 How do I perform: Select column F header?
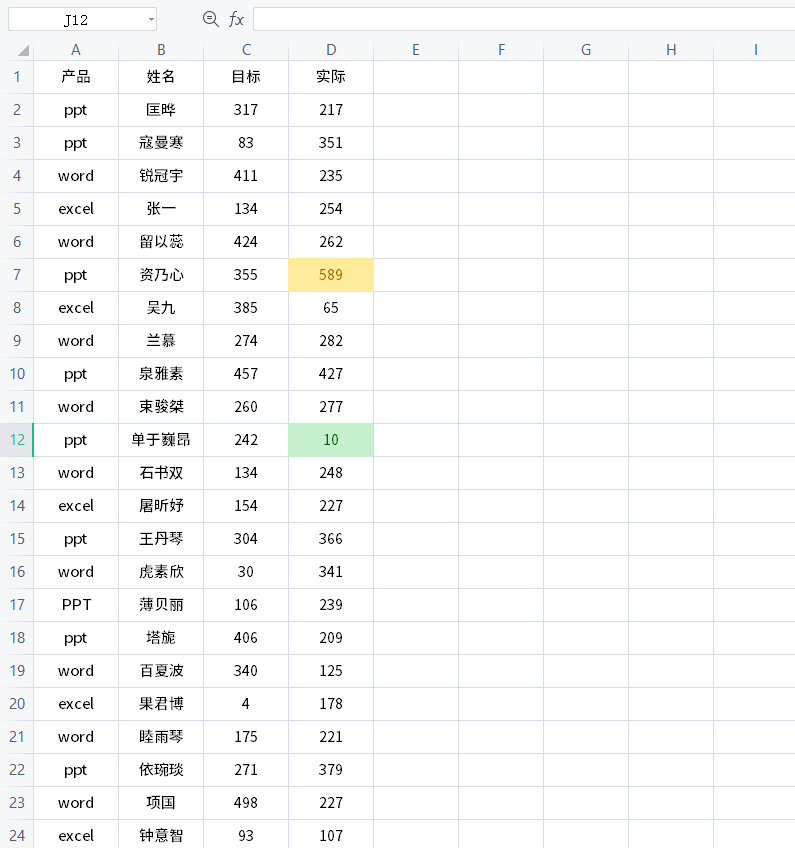pos(501,50)
